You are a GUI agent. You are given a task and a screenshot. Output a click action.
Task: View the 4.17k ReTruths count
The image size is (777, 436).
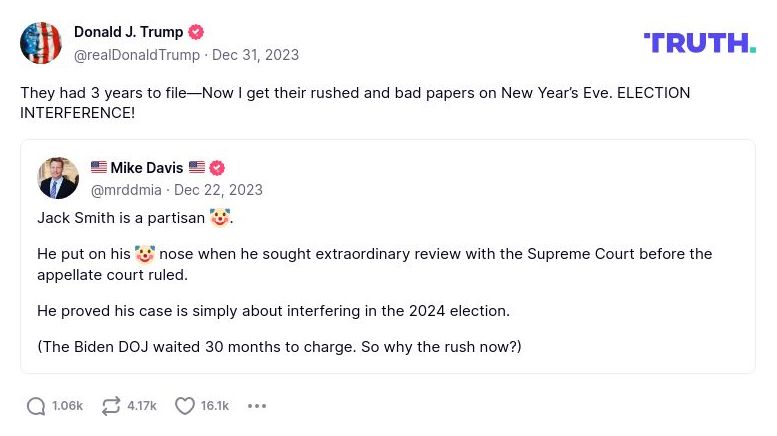click(x=142, y=406)
